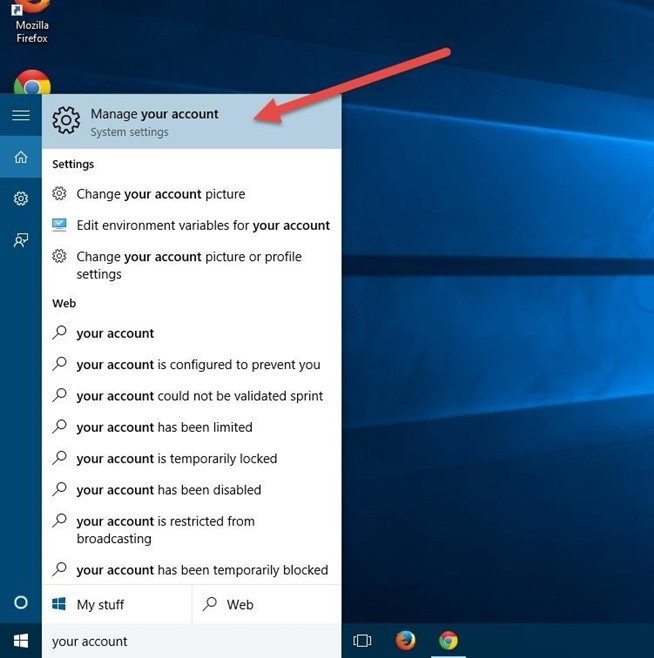Screen dimensions: 654x658
Task: Launch Firefox from the taskbar
Action: coord(405,640)
